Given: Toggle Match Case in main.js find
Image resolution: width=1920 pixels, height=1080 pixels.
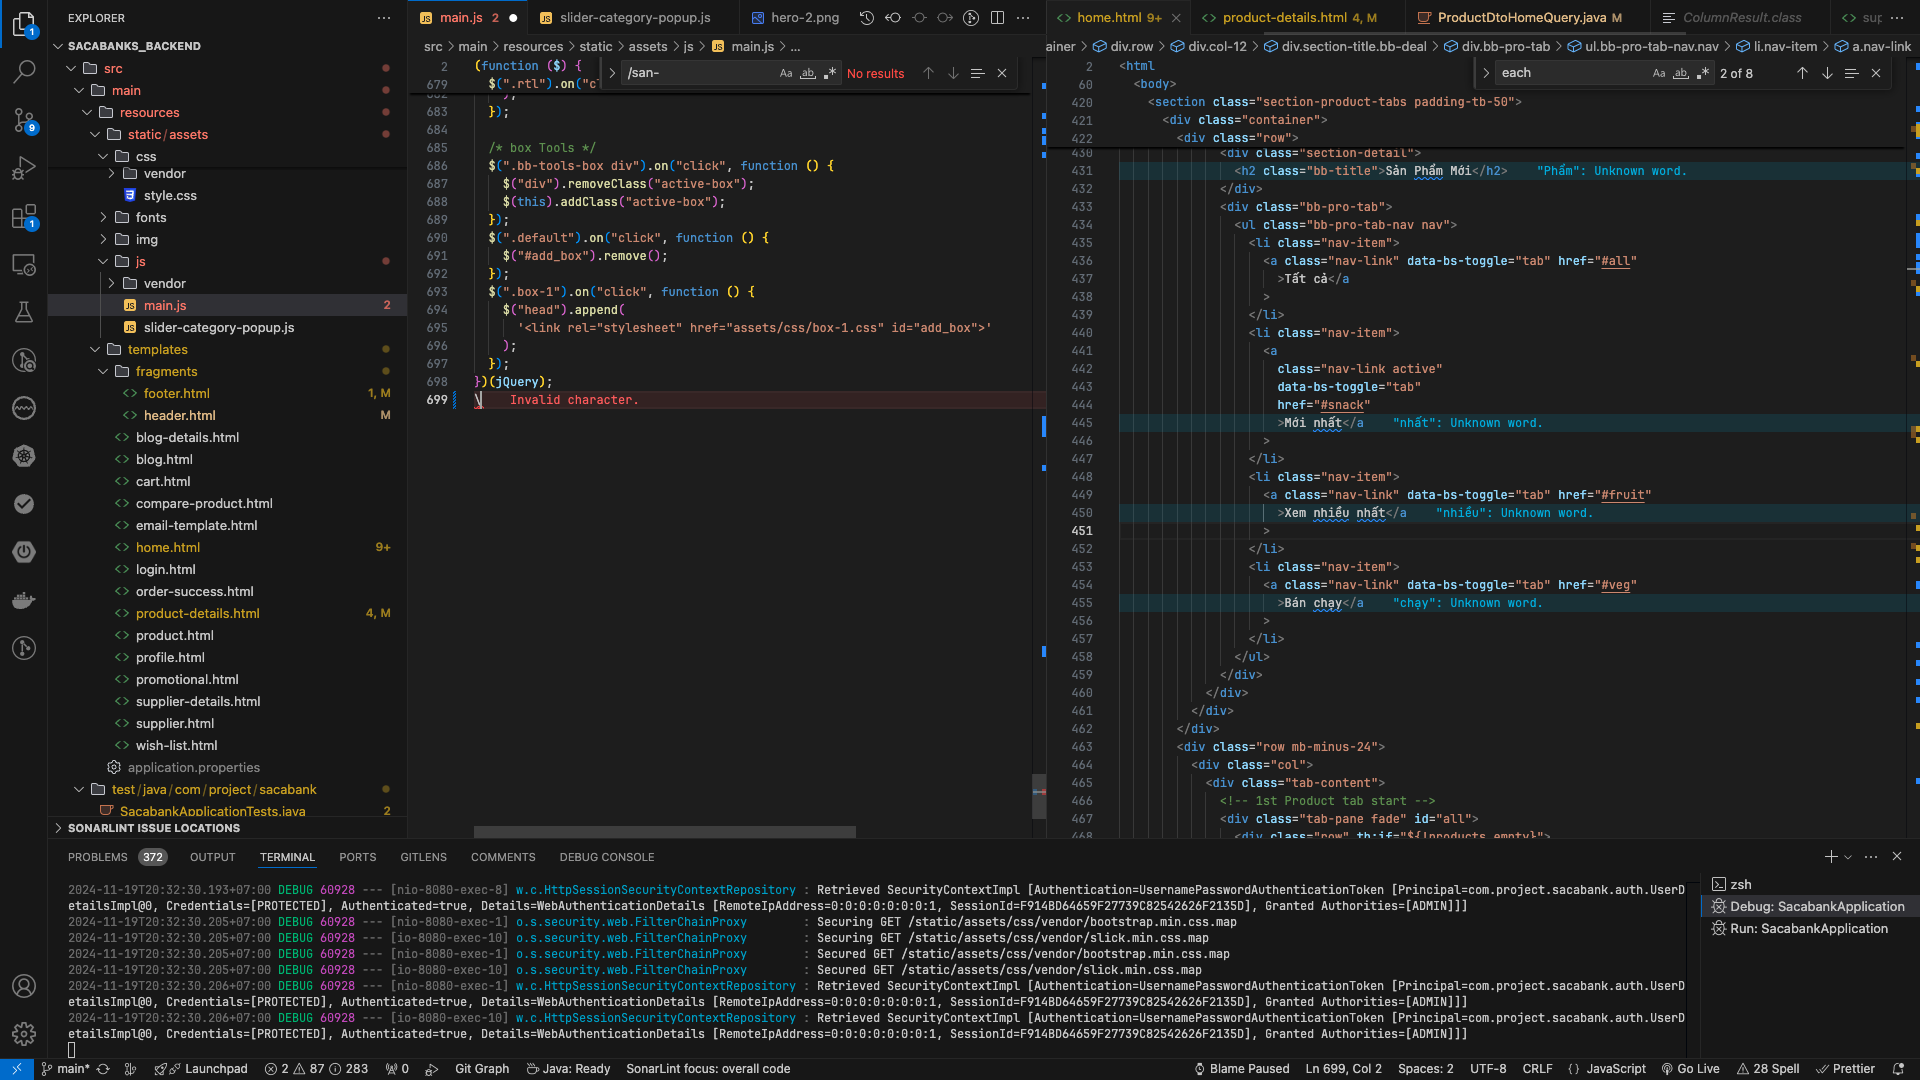Looking at the screenshot, I should tap(786, 73).
